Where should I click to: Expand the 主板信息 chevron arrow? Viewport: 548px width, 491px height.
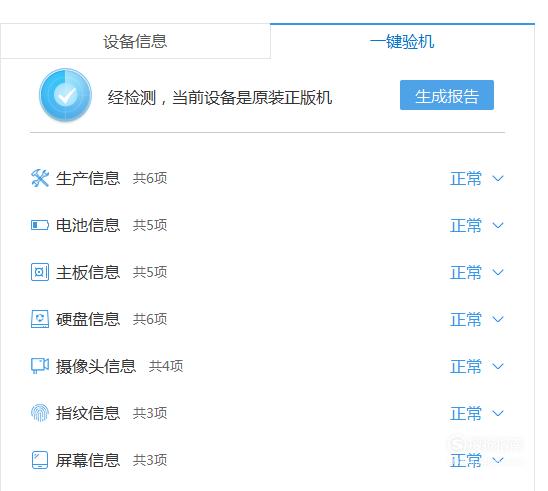click(498, 272)
